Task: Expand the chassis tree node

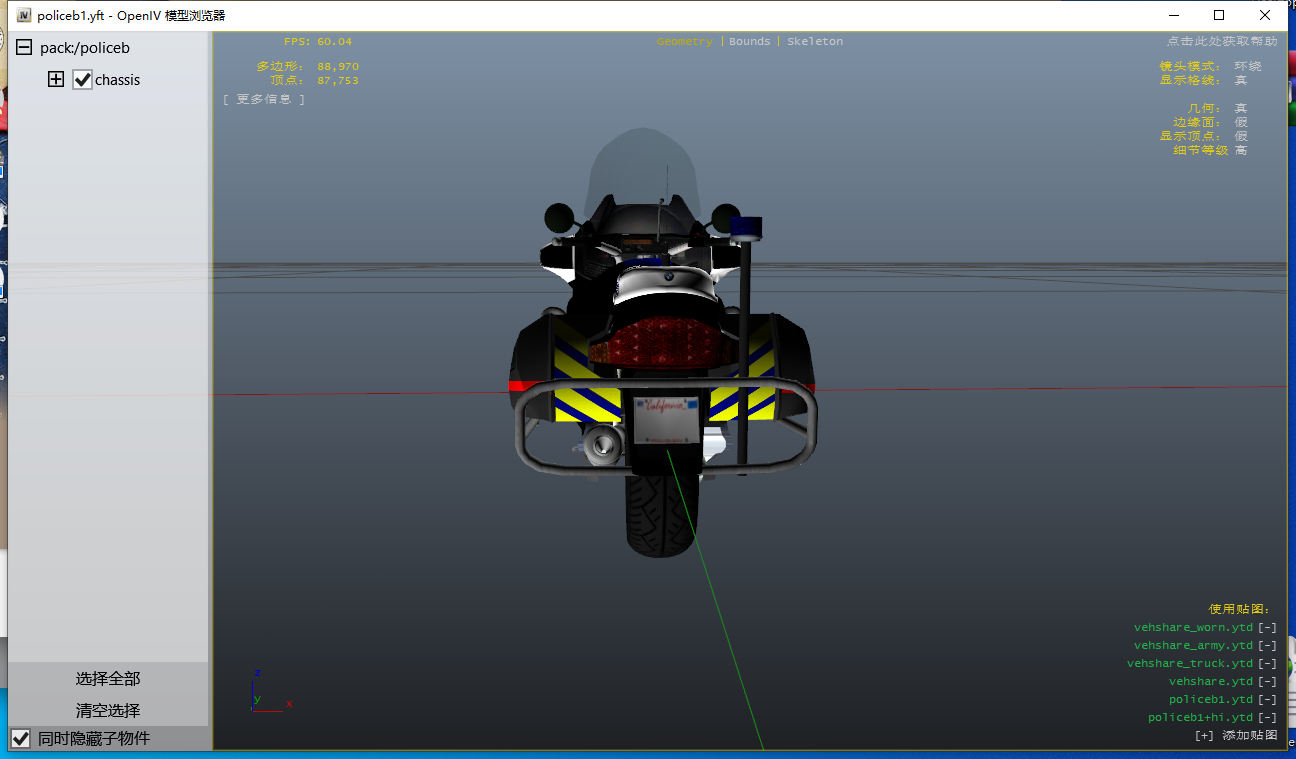Action: [x=56, y=80]
